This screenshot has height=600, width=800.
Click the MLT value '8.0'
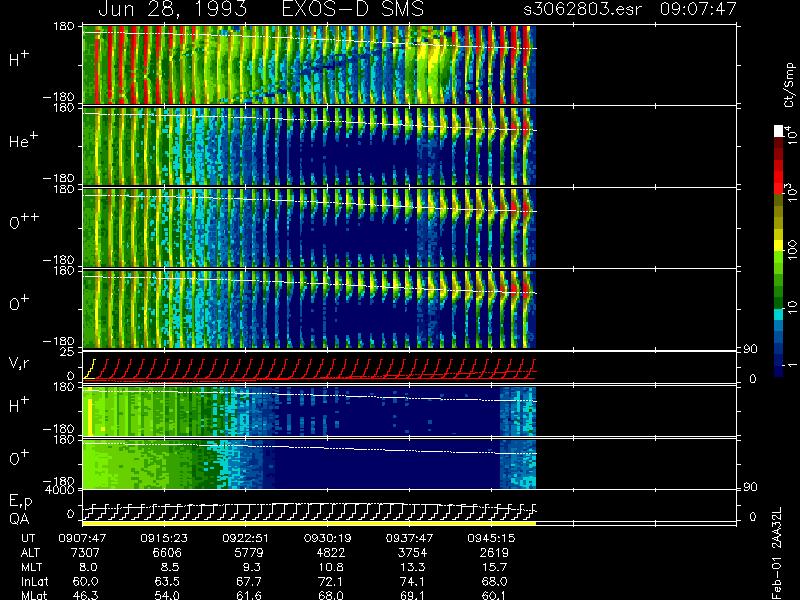pyautogui.click(x=89, y=567)
